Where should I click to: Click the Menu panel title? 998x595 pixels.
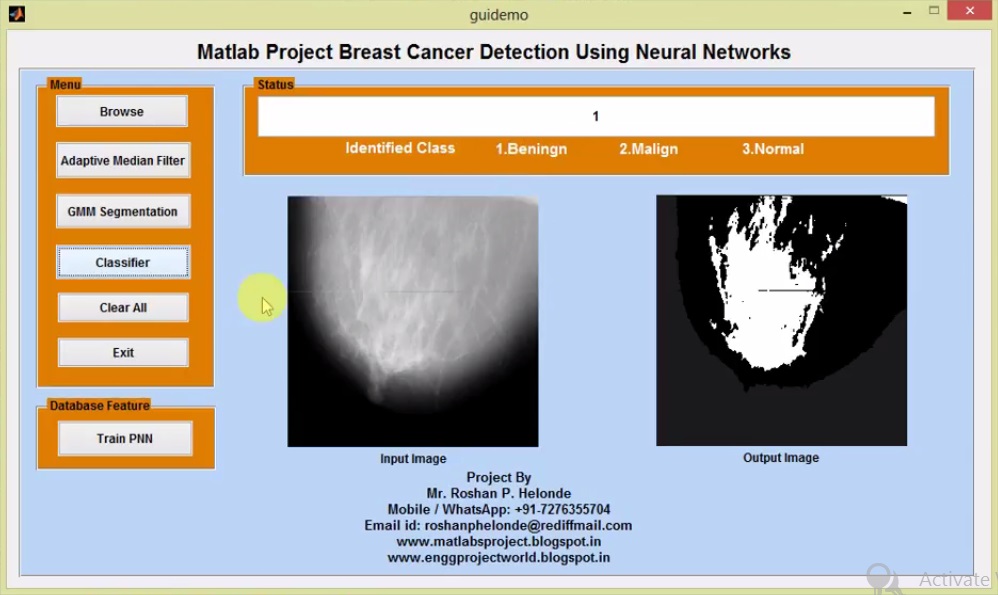pos(64,84)
